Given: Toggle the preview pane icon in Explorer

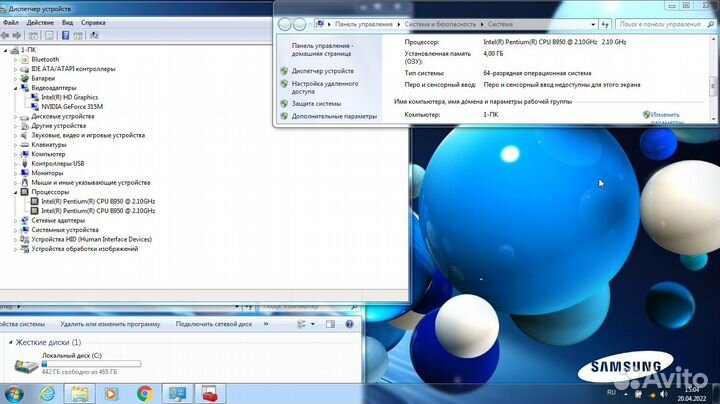Looking at the screenshot, I should [329, 324].
